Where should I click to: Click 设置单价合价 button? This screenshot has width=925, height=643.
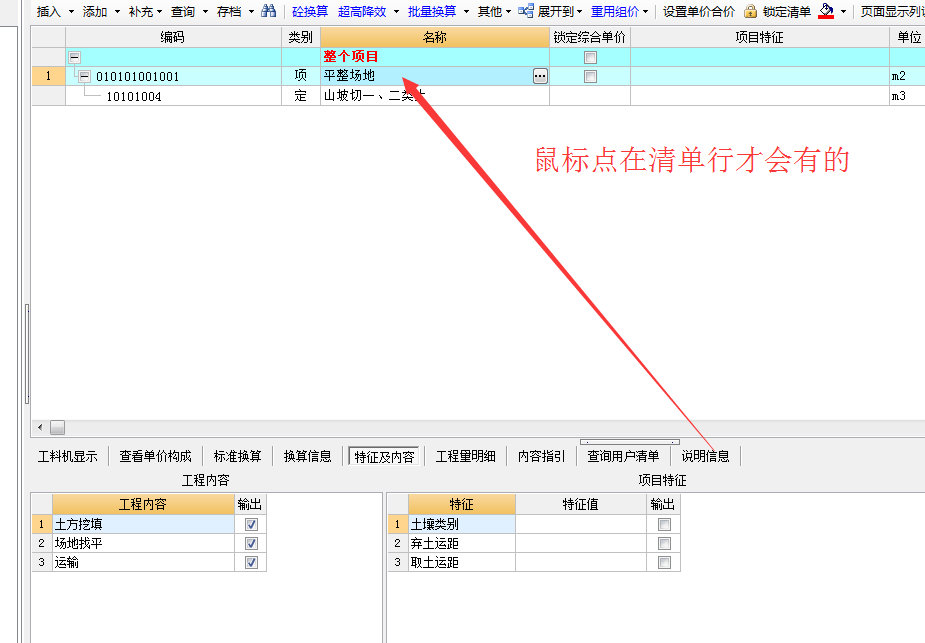(698, 11)
